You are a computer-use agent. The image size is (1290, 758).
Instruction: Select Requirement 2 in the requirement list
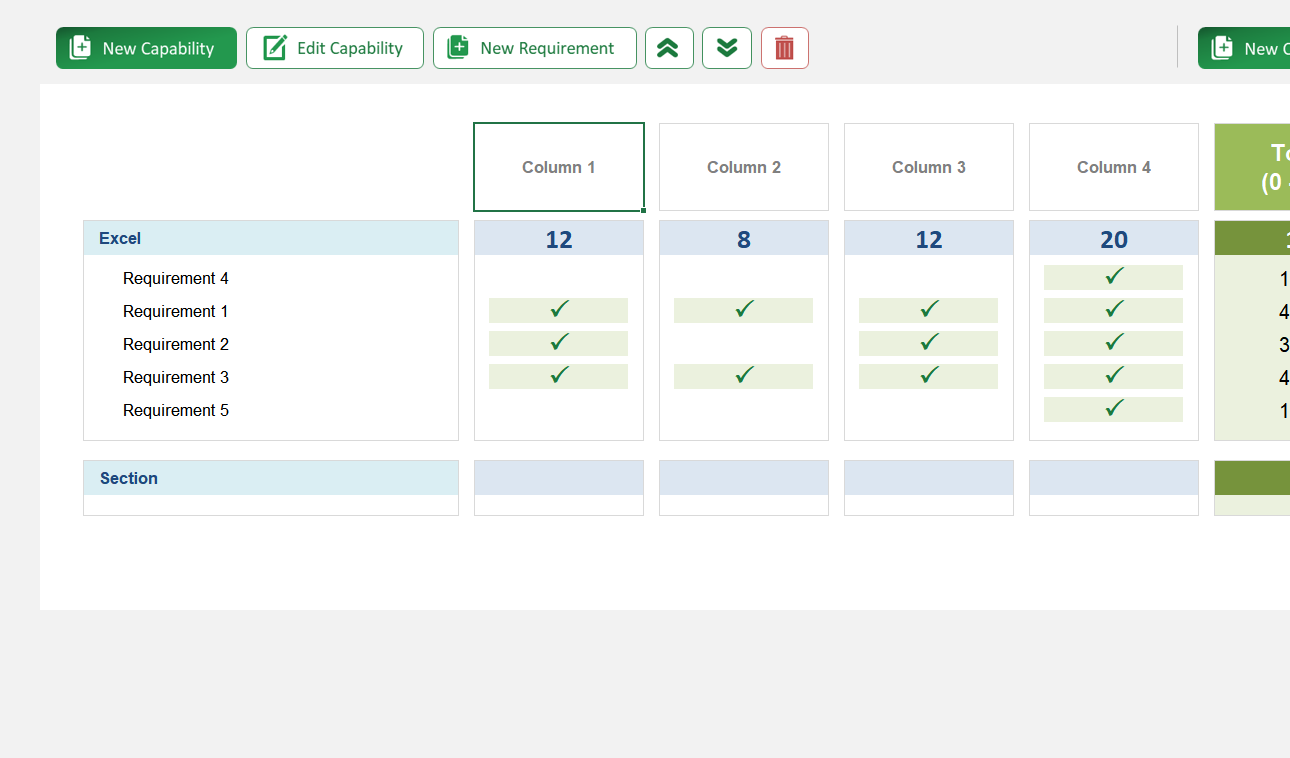(176, 343)
